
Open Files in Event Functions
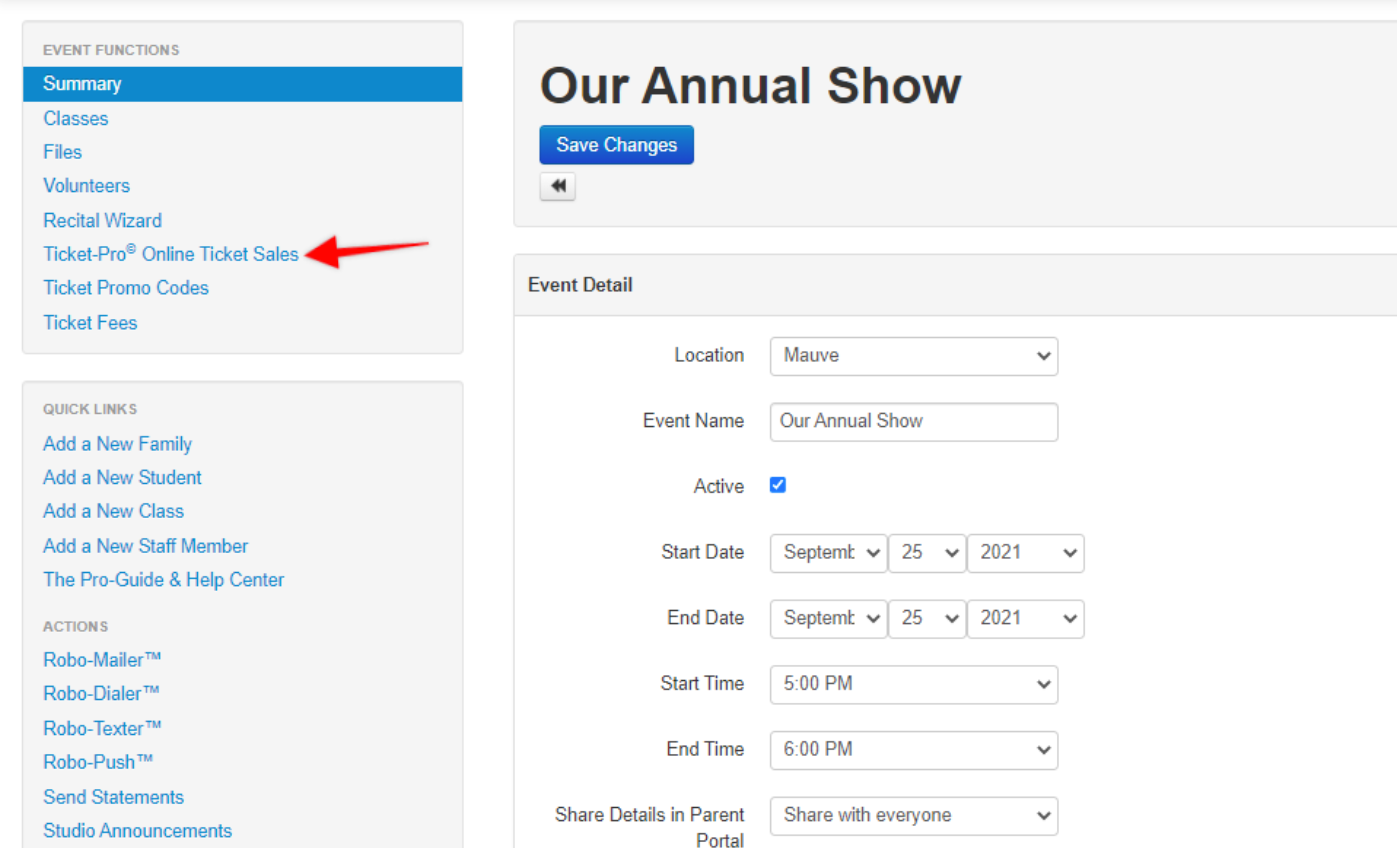[63, 152]
